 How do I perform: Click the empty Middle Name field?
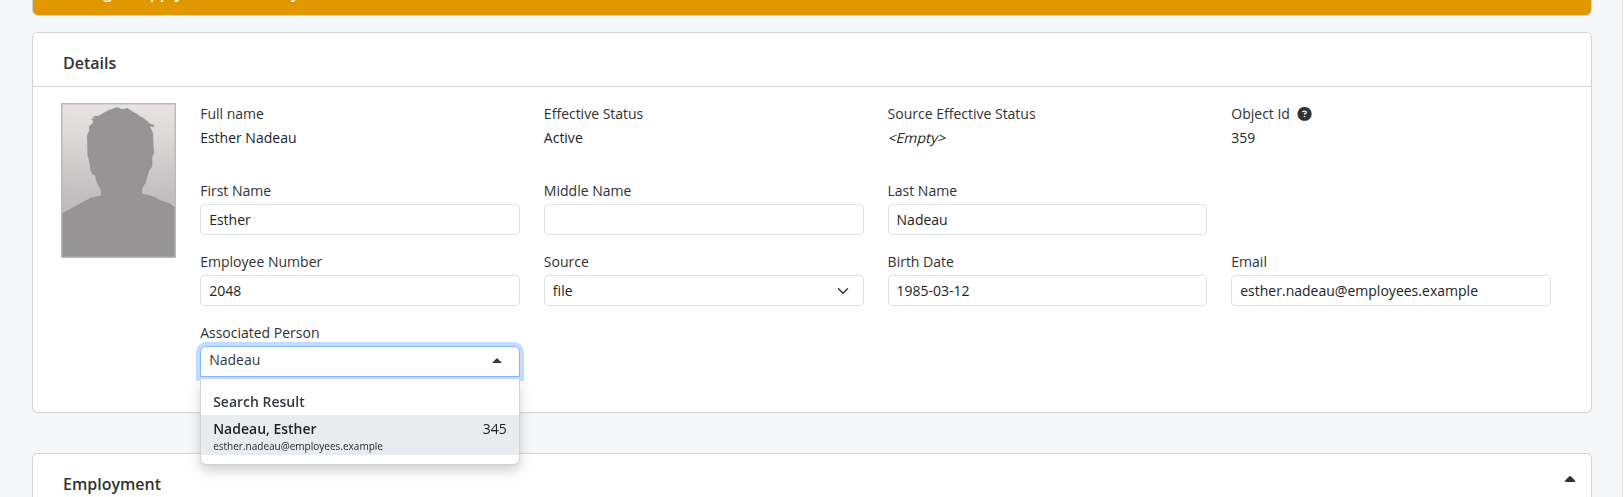point(703,220)
